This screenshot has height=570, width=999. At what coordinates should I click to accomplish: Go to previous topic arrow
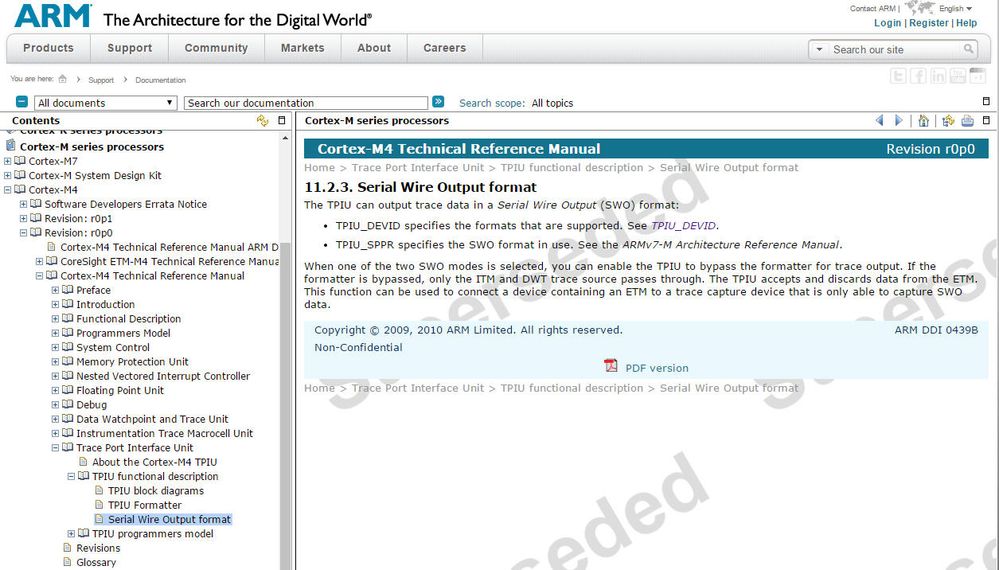click(x=879, y=120)
